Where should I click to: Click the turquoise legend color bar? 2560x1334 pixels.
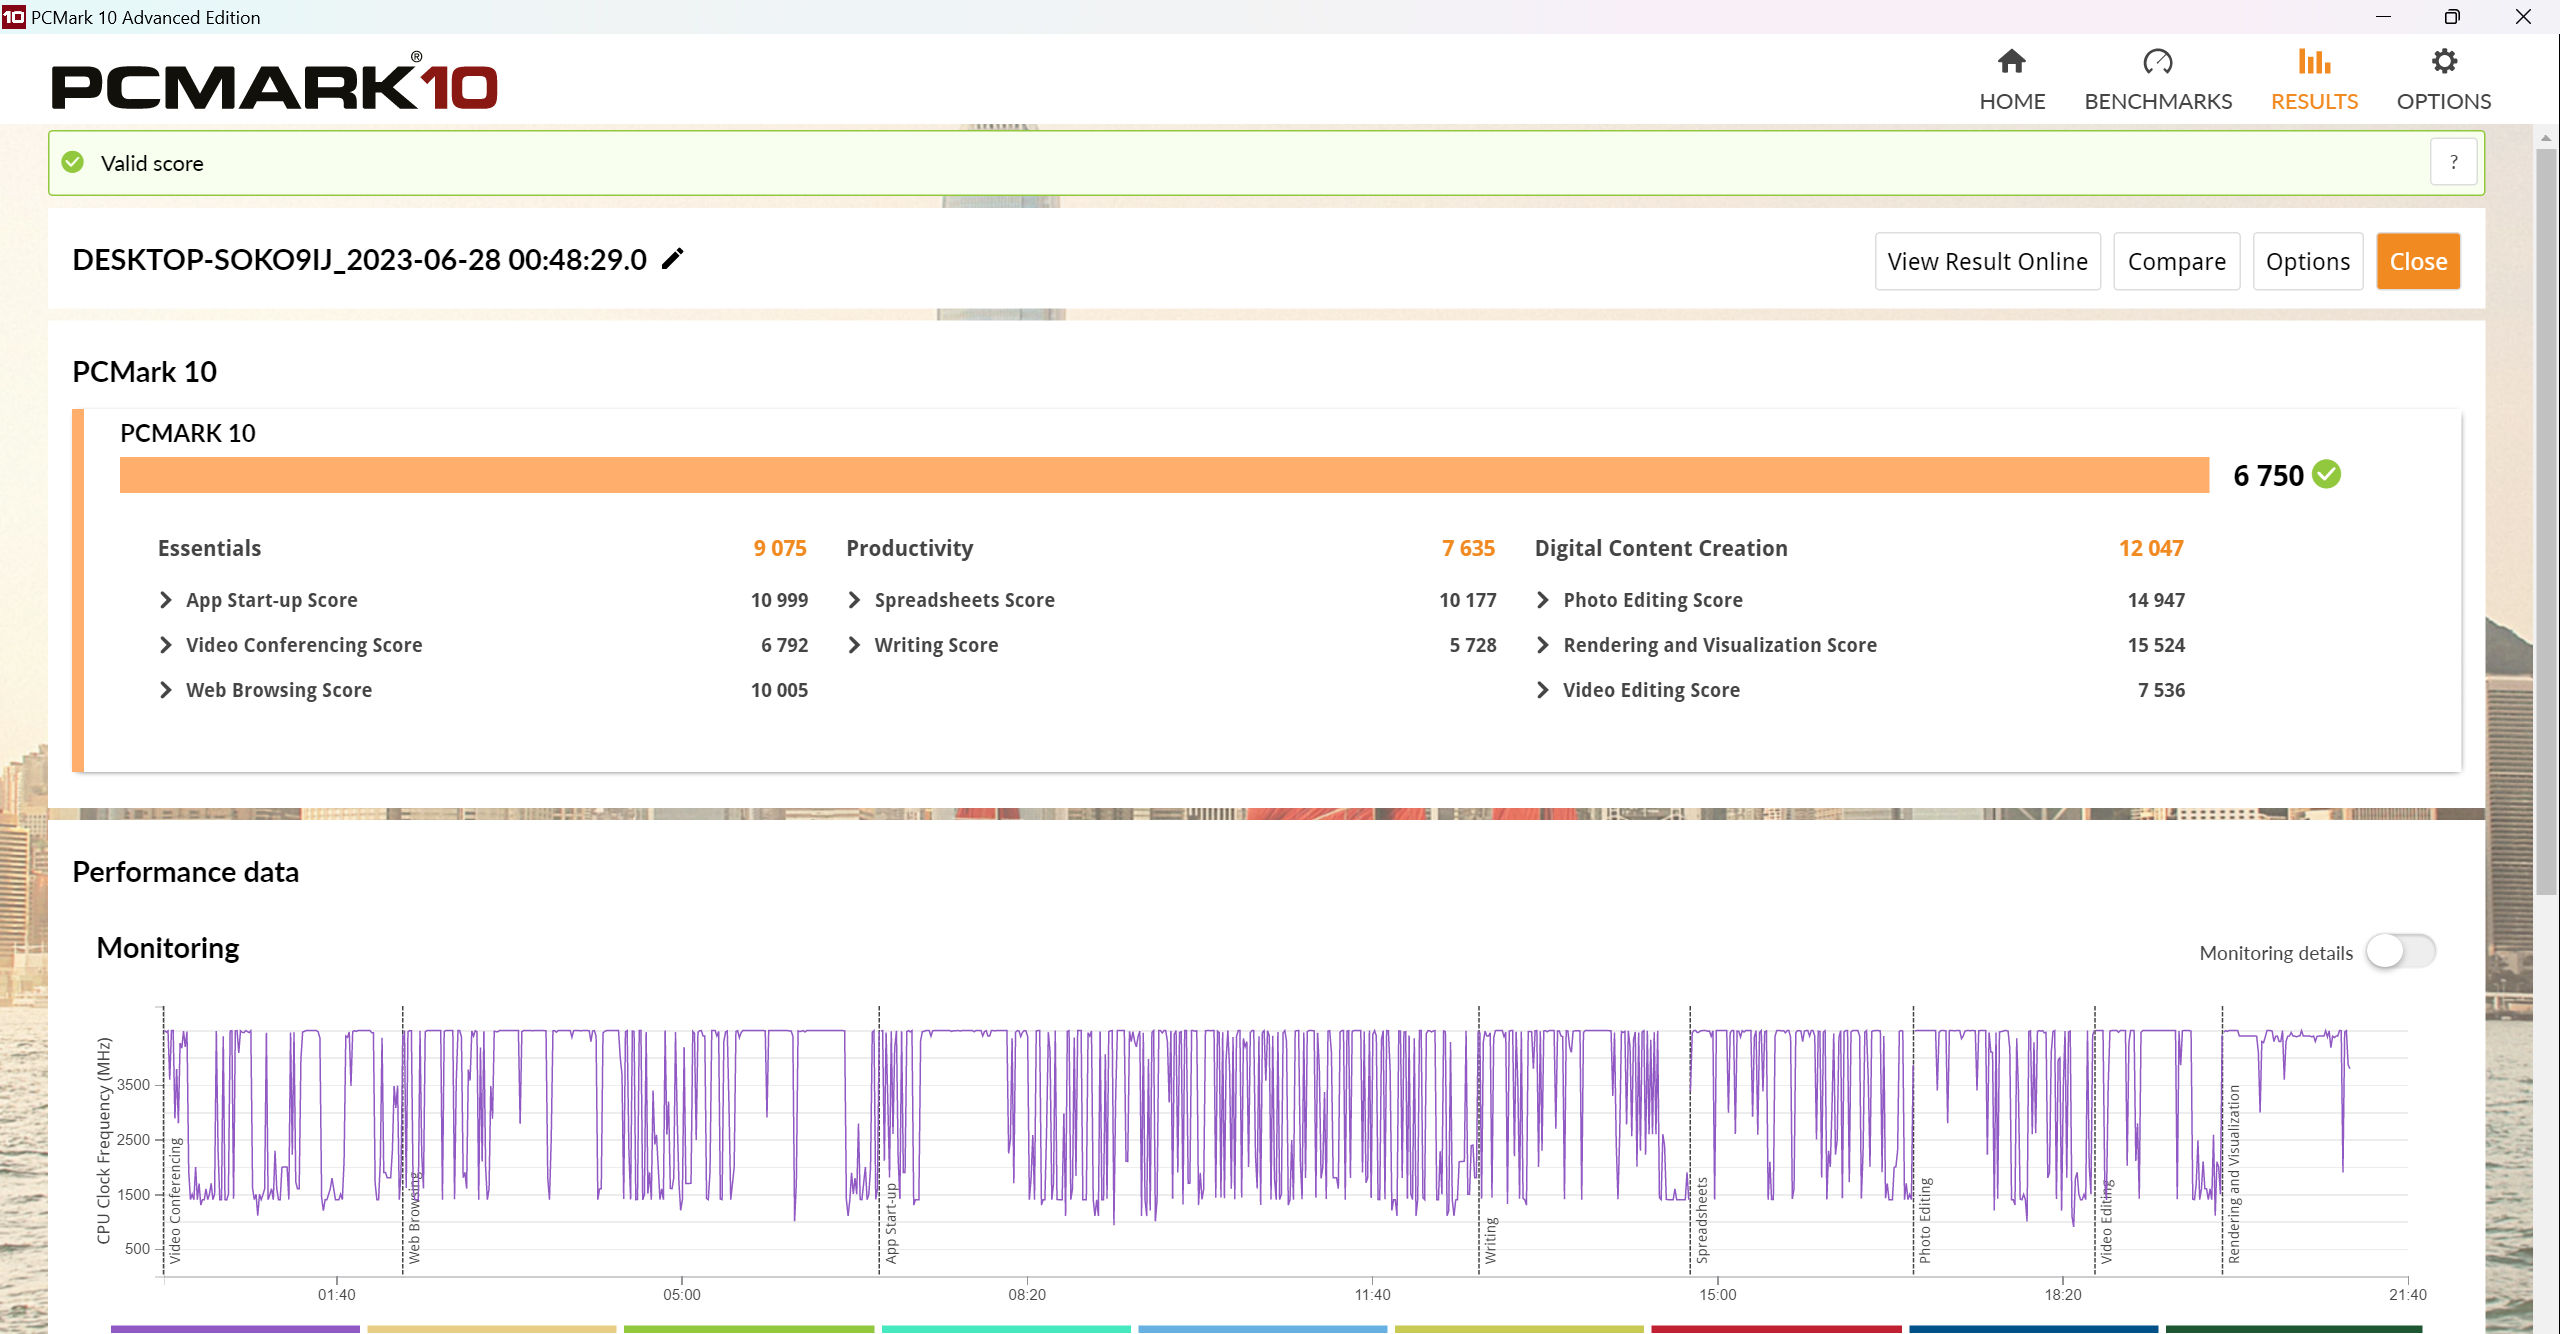[x=1006, y=1329]
